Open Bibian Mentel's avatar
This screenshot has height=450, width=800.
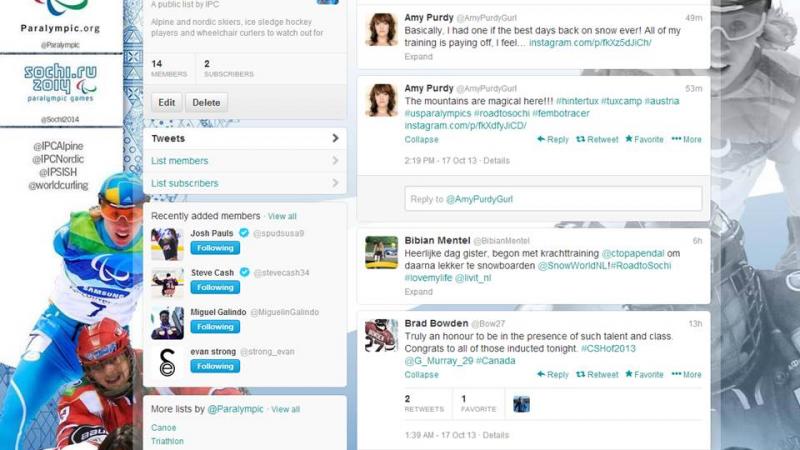[381, 252]
